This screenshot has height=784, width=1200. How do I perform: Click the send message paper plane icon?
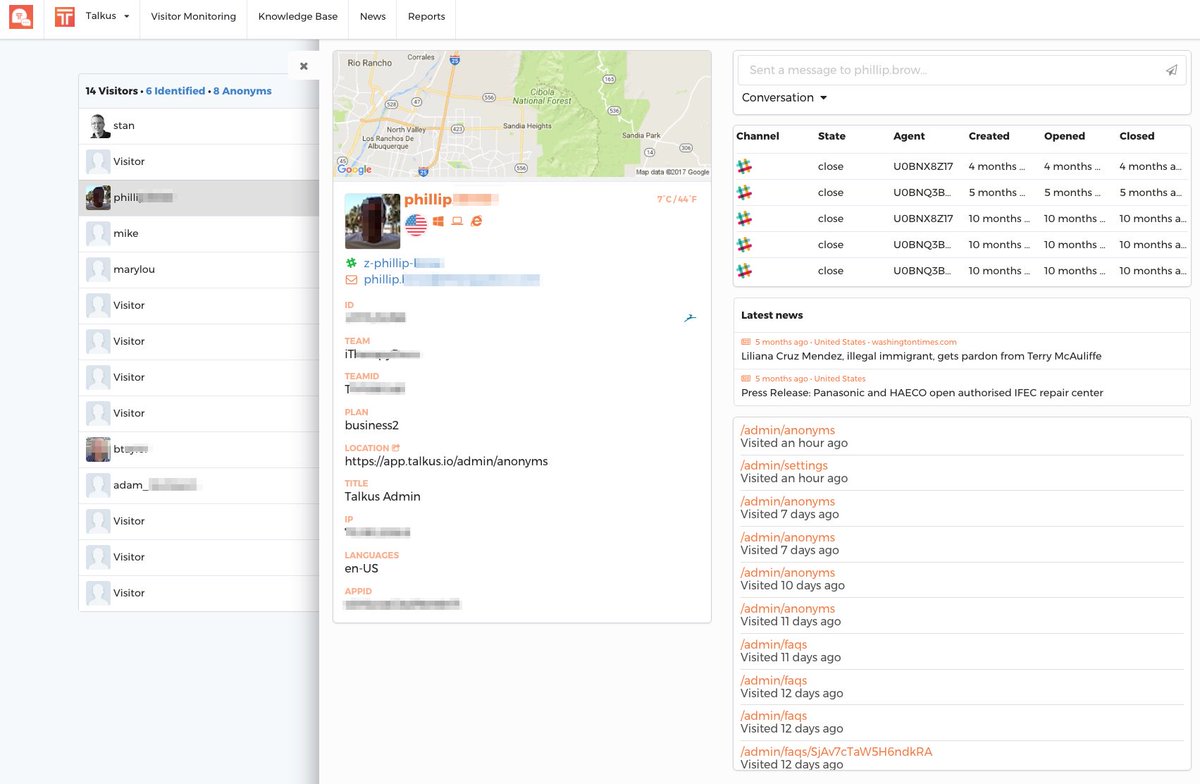tap(1172, 70)
